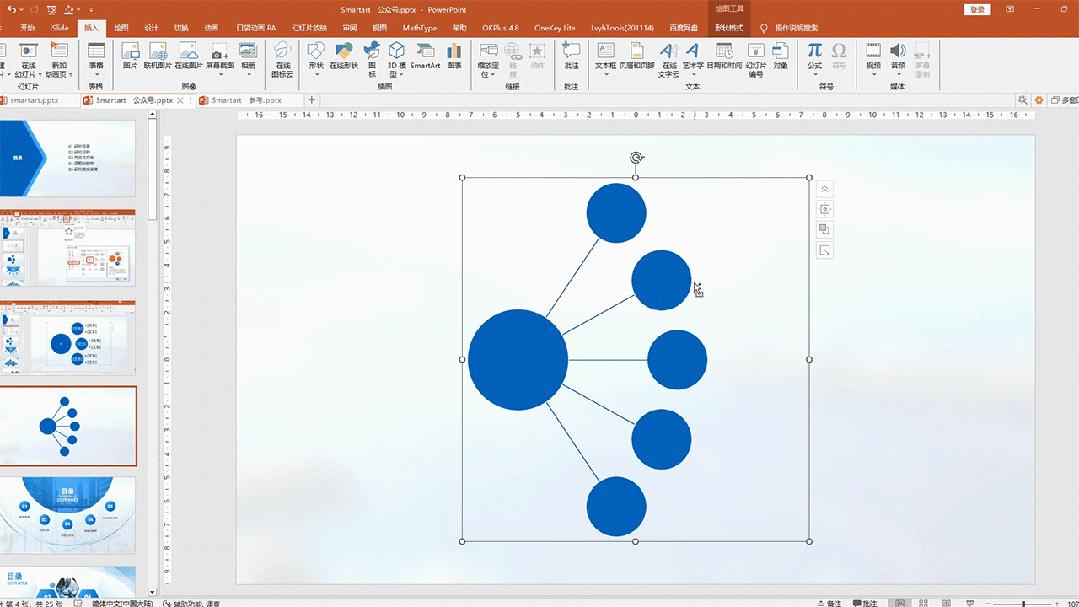1079x607 pixels.
Task: Select the large blue circle on the slide
Action: 517,359
